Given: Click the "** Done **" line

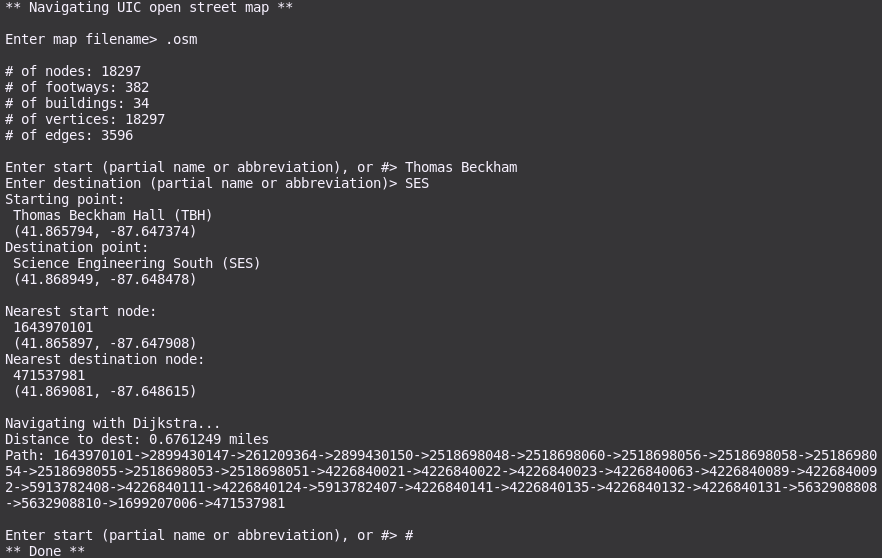Looking at the screenshot, I should 45,551.
